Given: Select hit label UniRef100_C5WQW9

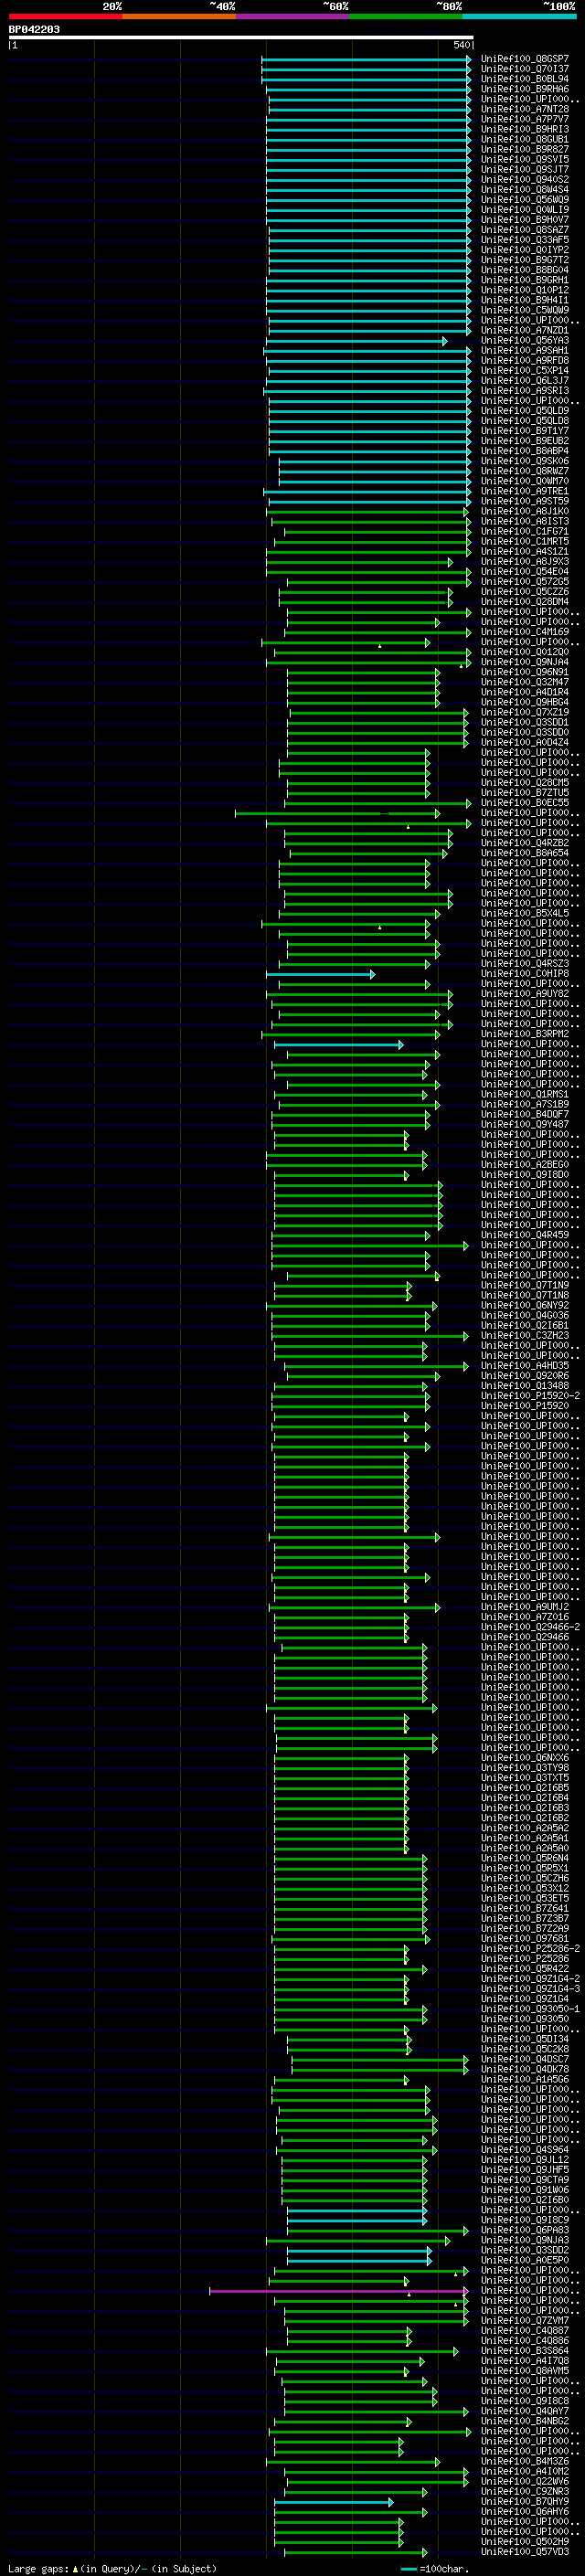Looking at the screenshot, I should (525, 310).
